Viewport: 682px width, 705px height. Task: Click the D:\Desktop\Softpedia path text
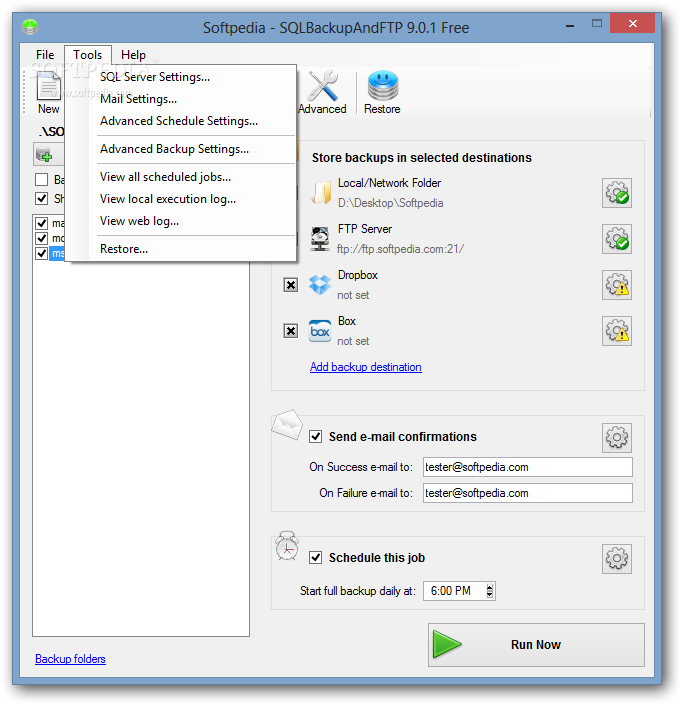tap(390, 203)
